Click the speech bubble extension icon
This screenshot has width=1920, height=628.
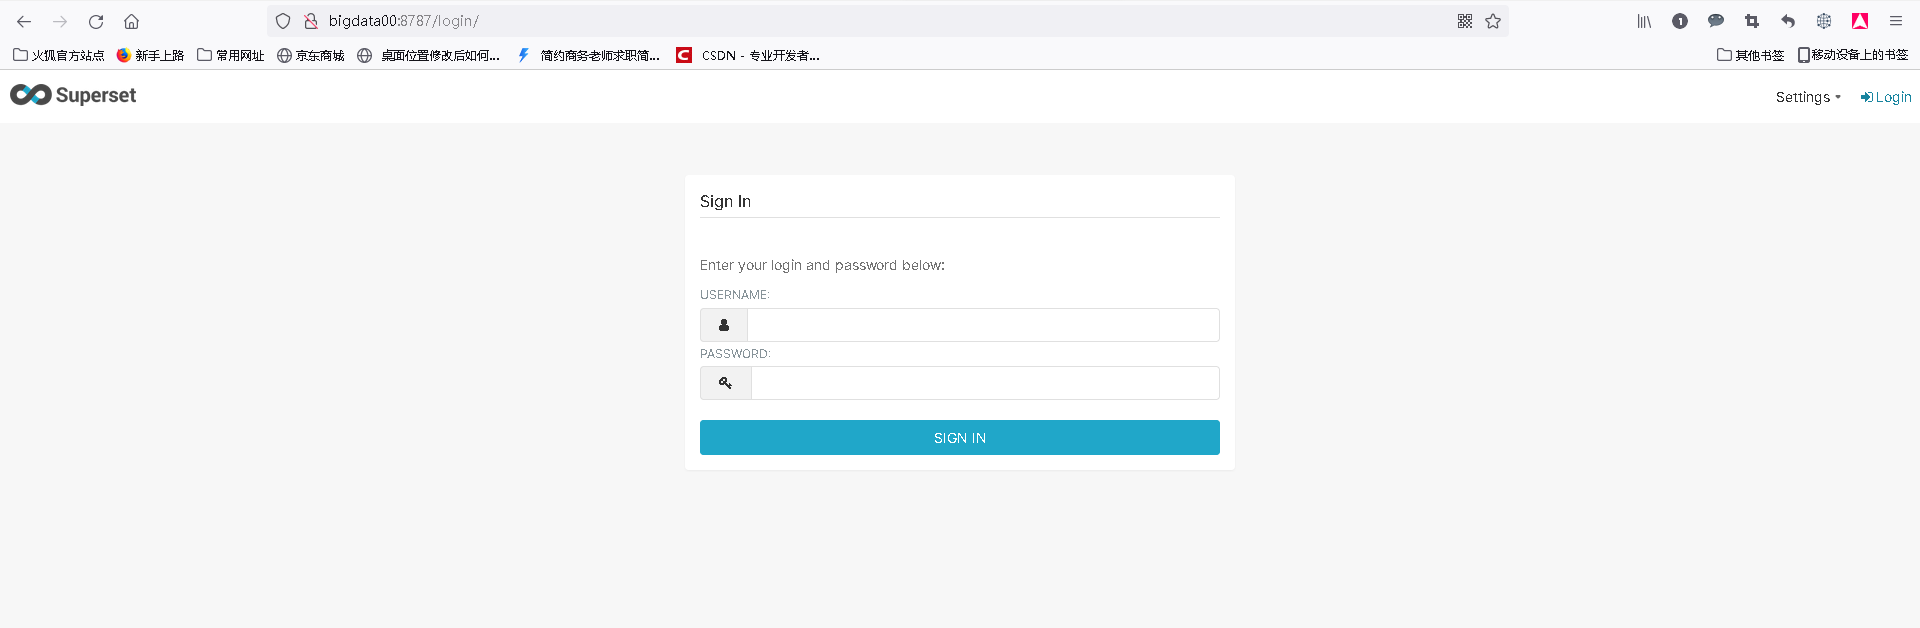(x=1716, y=21)
